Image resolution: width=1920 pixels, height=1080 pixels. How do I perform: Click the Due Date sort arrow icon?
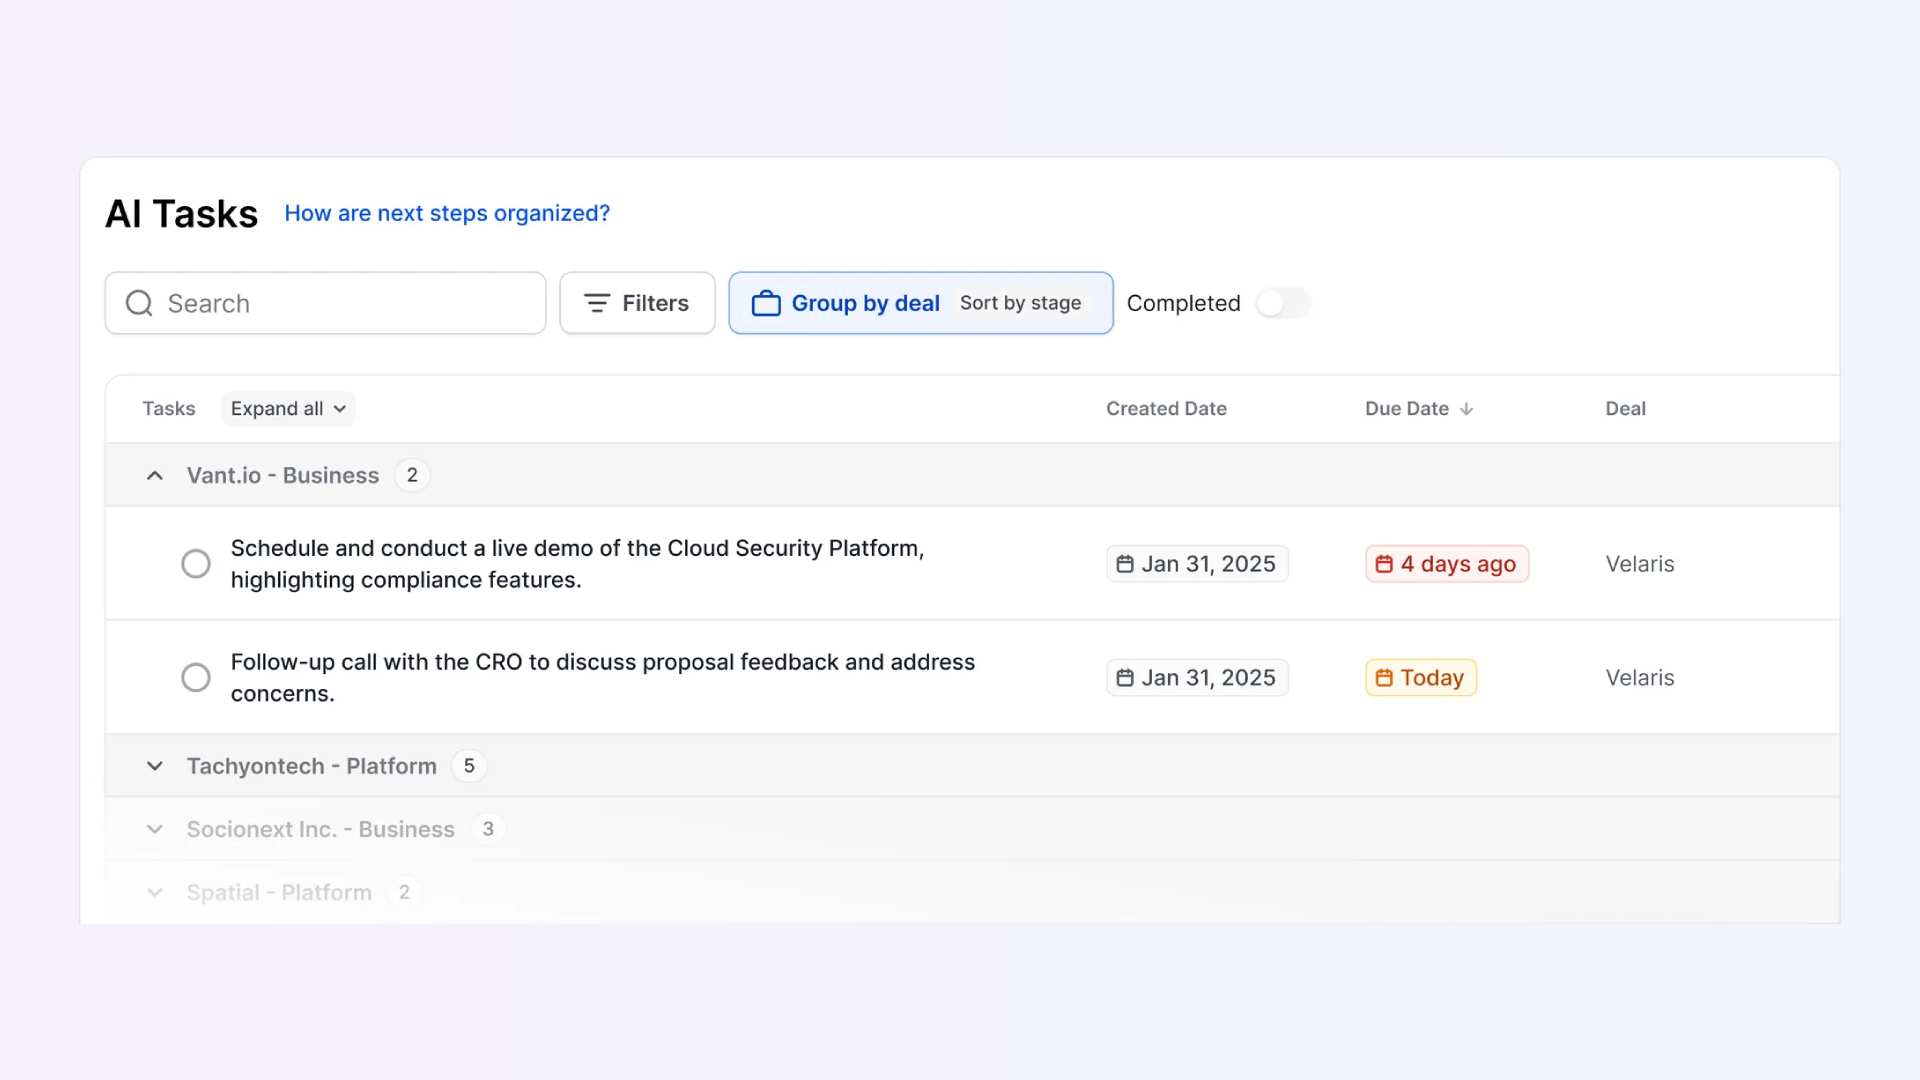pyautogui.click(x=1466, y=409)
